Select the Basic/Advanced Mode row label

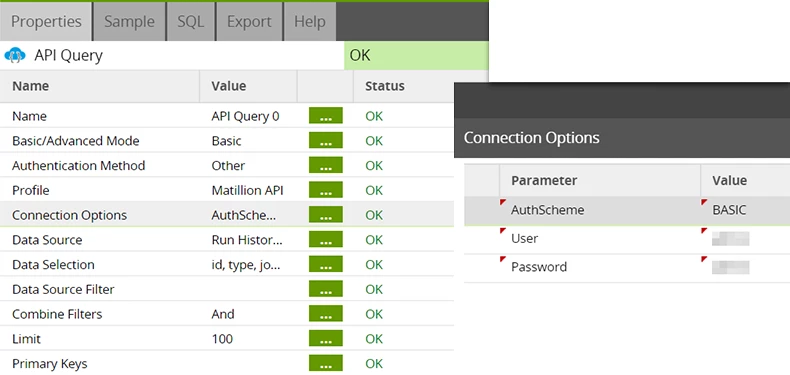click(x=76, y=141)
